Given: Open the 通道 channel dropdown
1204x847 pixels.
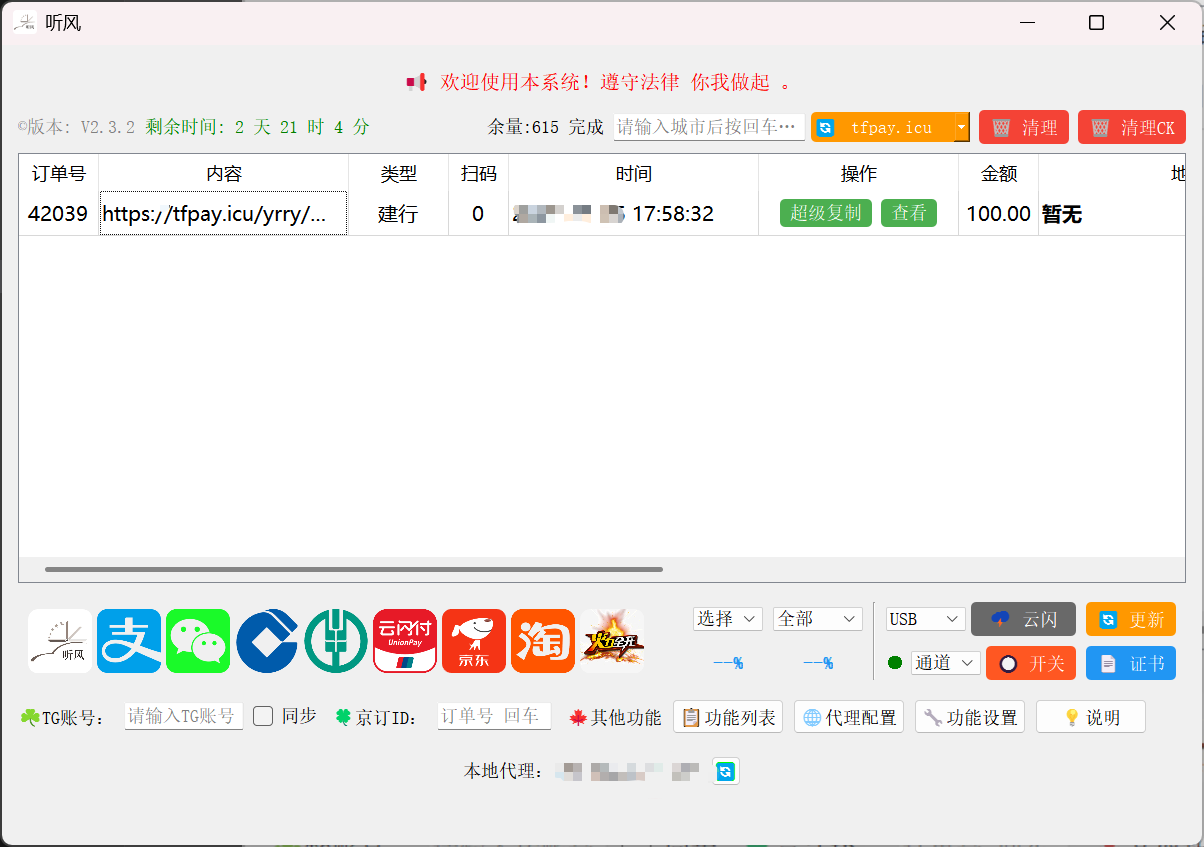Looking at the screenshot, I should 945,662.
